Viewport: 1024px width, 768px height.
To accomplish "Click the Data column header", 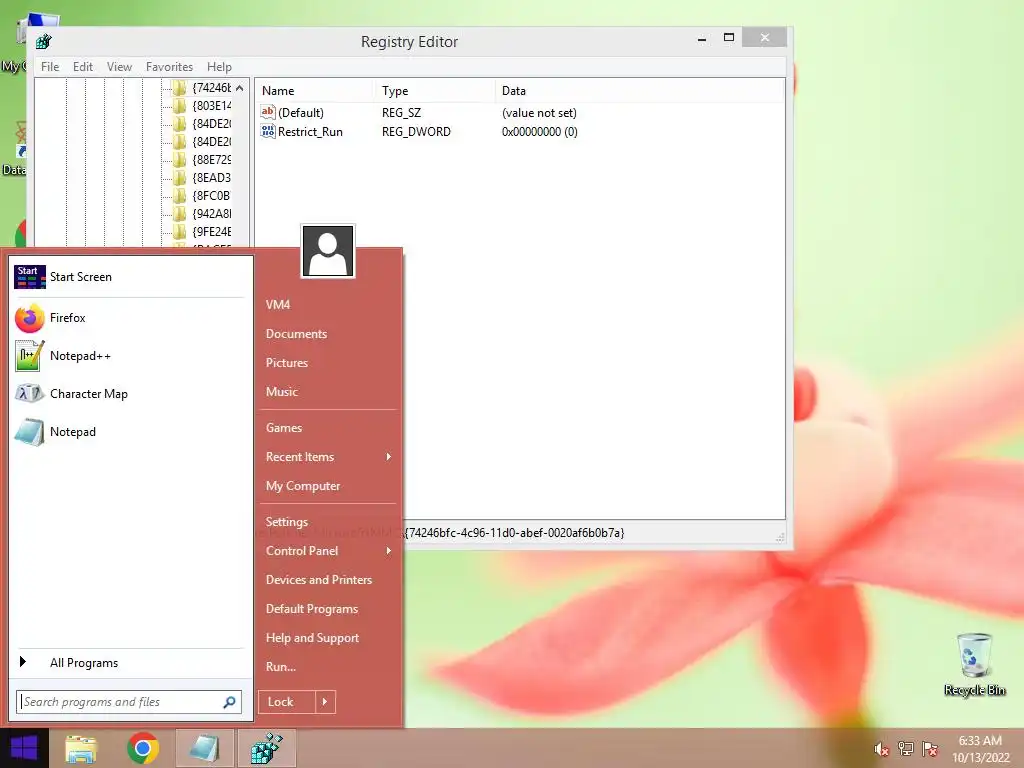I will [639, 91].
